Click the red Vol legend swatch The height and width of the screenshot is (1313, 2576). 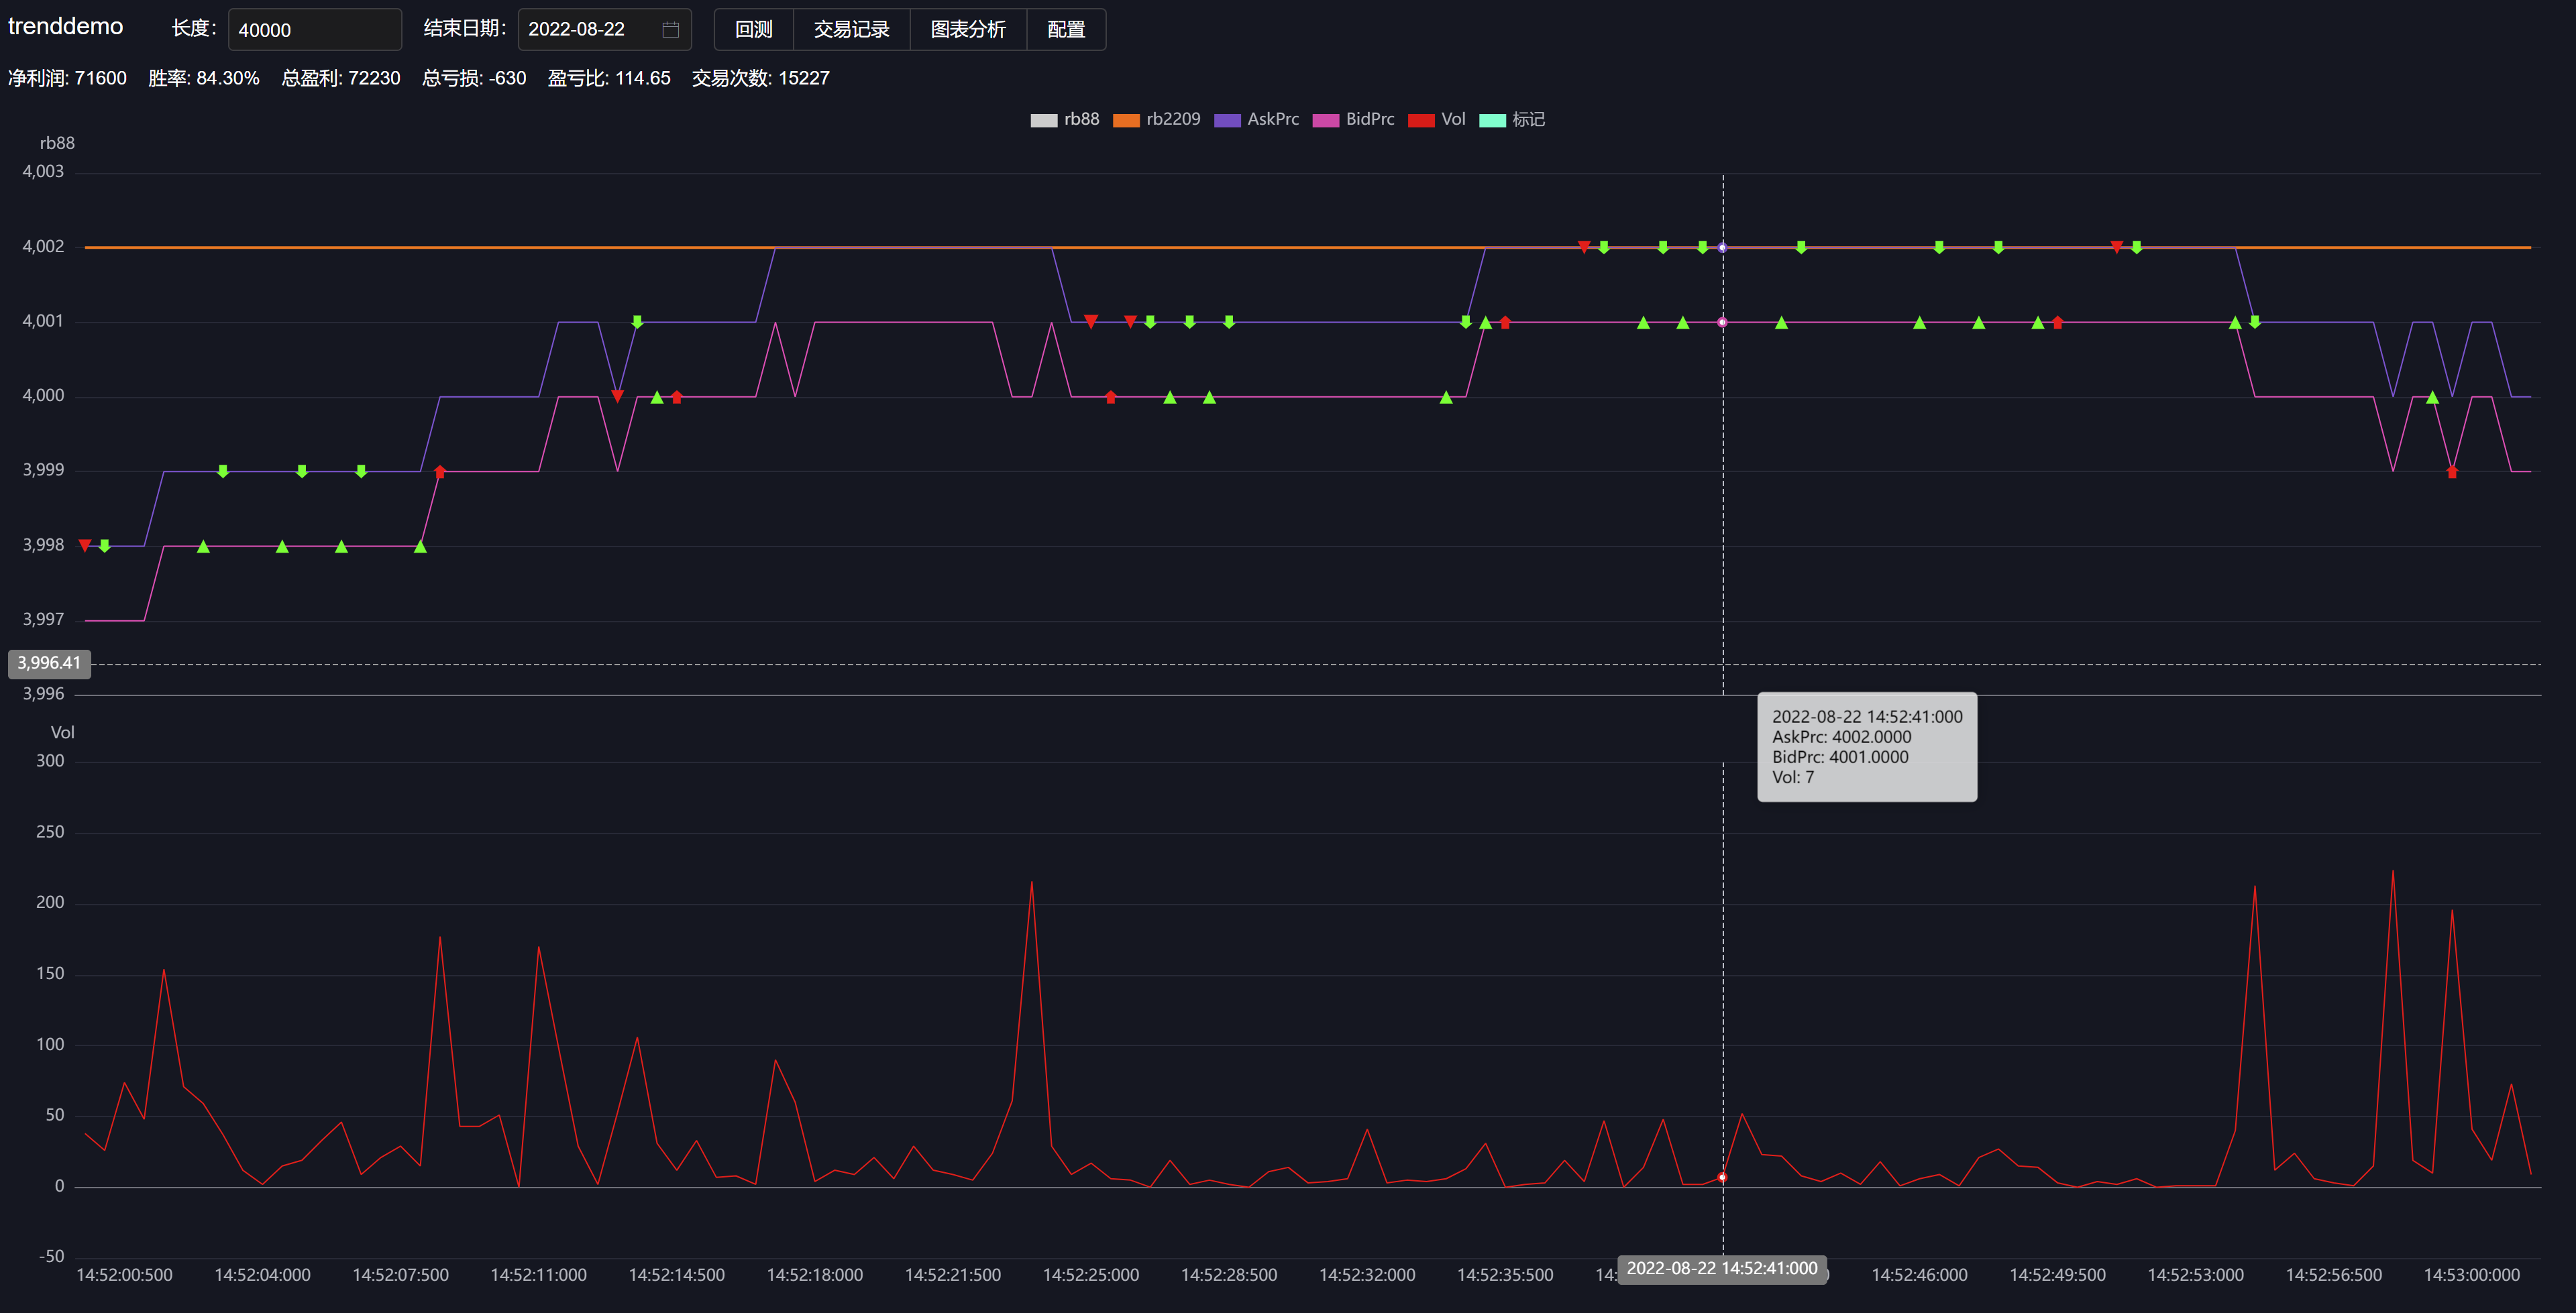tap(1421, 120)
